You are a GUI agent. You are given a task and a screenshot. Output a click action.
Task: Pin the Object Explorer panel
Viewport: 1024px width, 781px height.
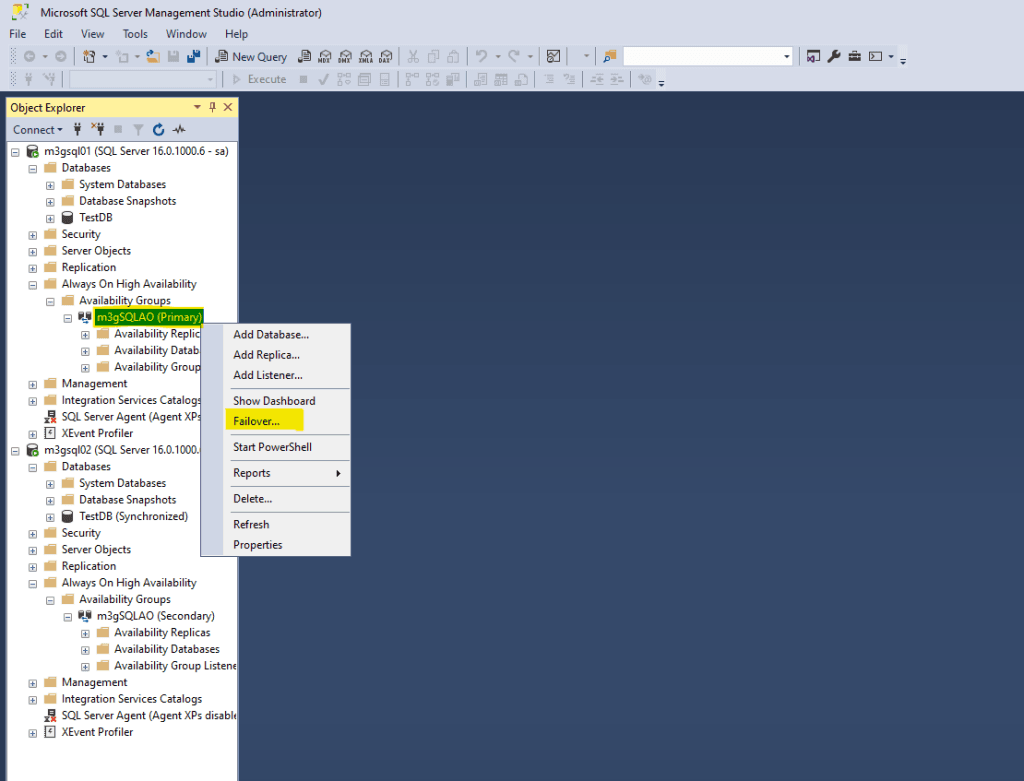[x=212, y=107]
